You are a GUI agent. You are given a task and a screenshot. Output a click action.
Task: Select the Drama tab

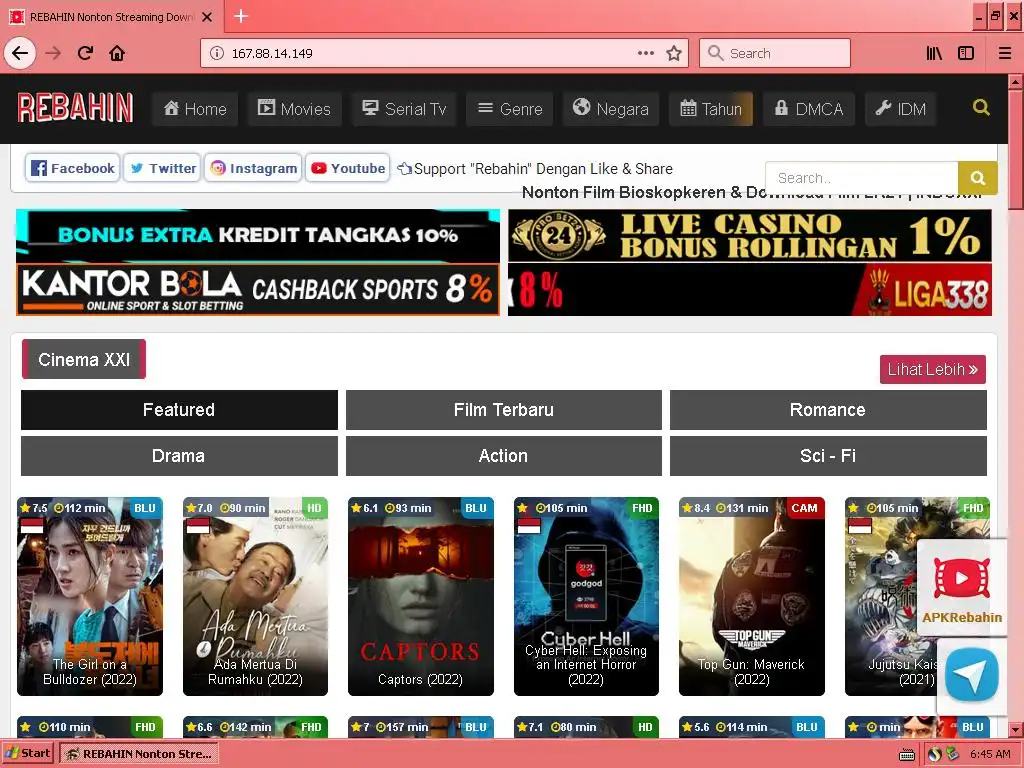(x=179, y=456)
